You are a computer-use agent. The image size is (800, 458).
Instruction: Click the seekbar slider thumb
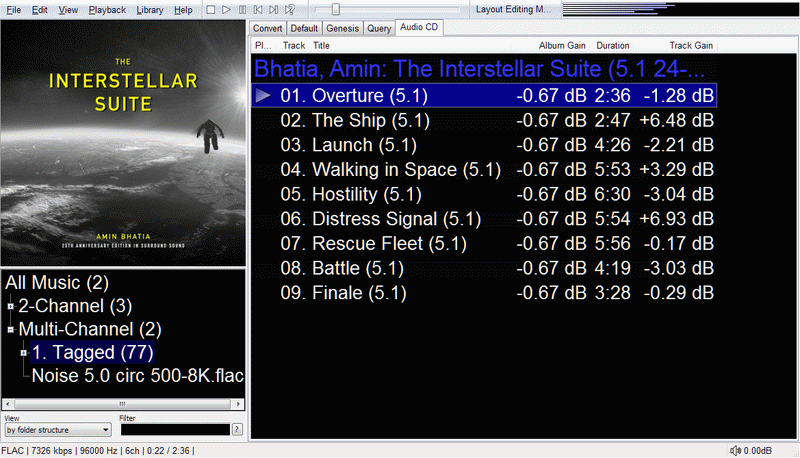pyautogui.click(x=335, y=9)
